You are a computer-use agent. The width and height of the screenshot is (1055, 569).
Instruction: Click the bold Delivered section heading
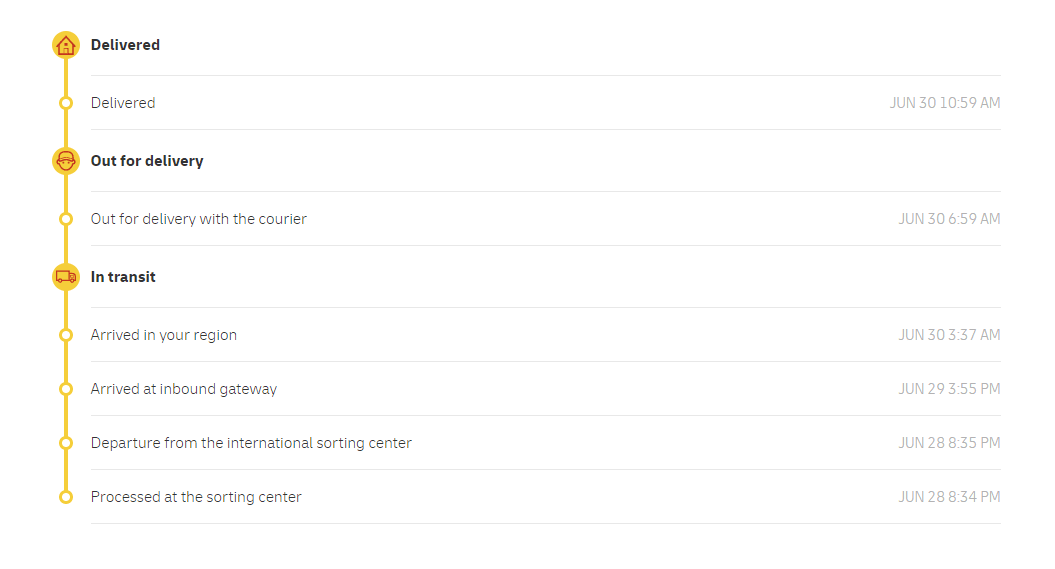point(125,45)
